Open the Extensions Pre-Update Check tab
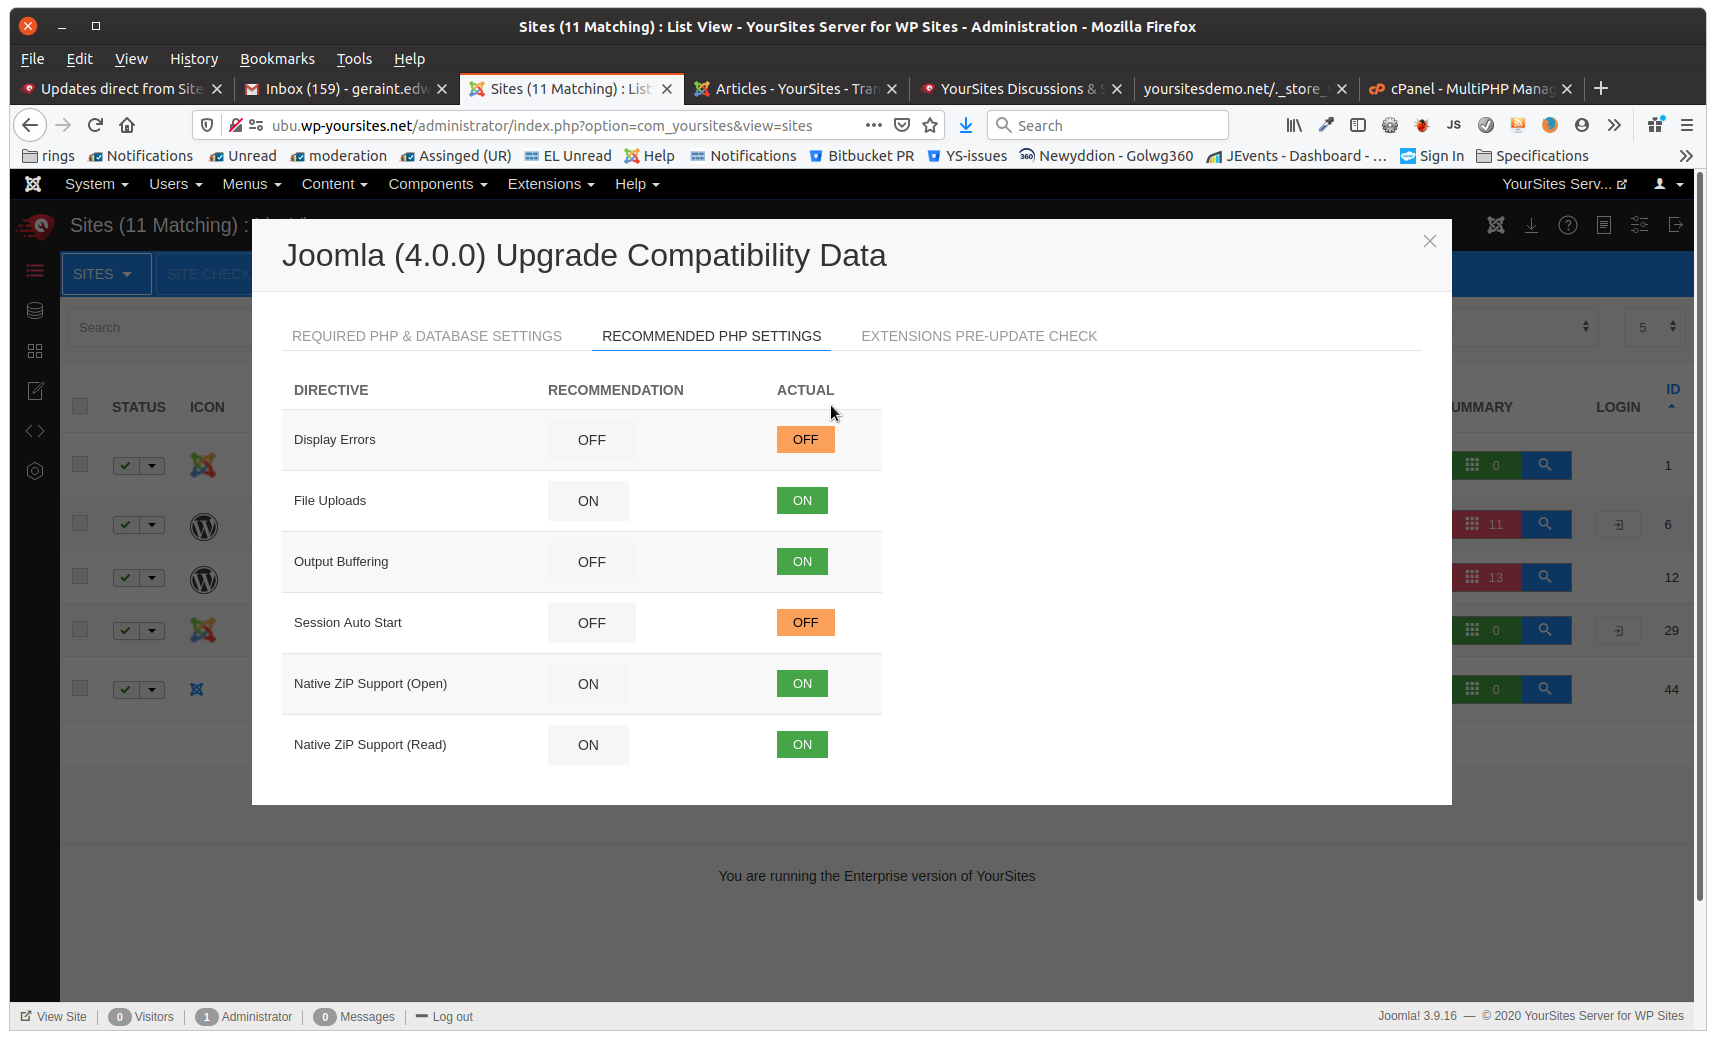The height and width of the screenshot is (1040, 1716). [979, 336]
